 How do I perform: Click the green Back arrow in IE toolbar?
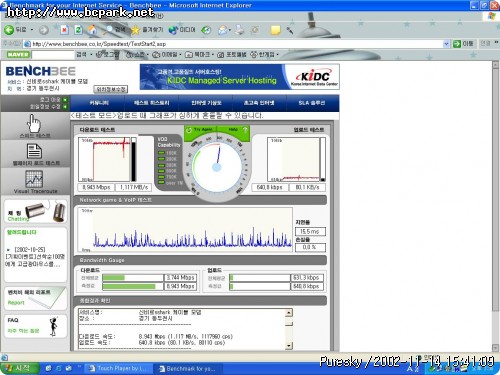(9, 30)
